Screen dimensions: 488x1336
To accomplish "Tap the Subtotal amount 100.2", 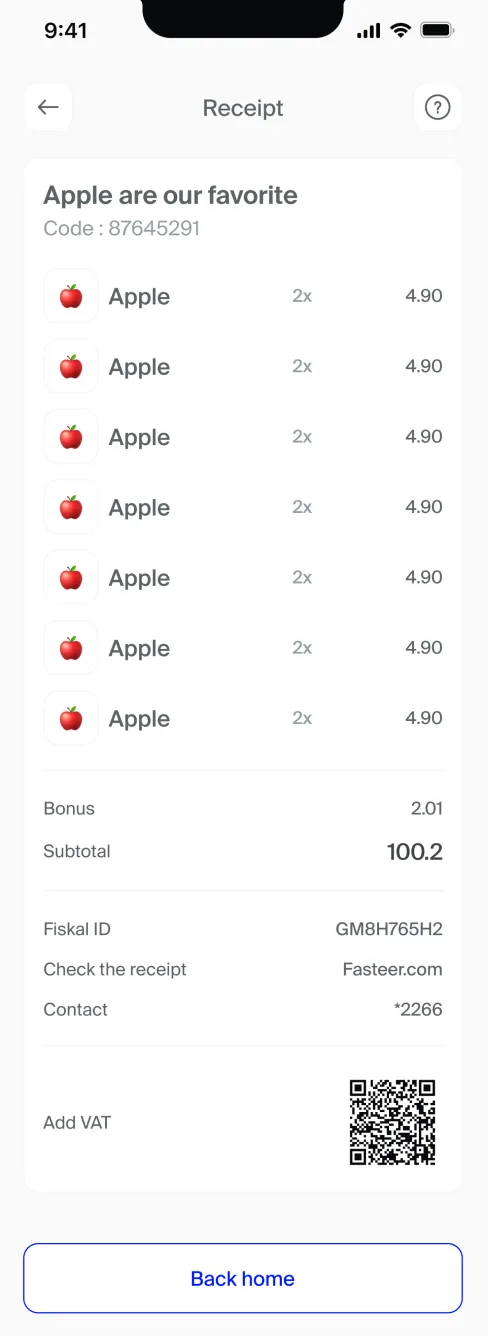I will 415,852.
